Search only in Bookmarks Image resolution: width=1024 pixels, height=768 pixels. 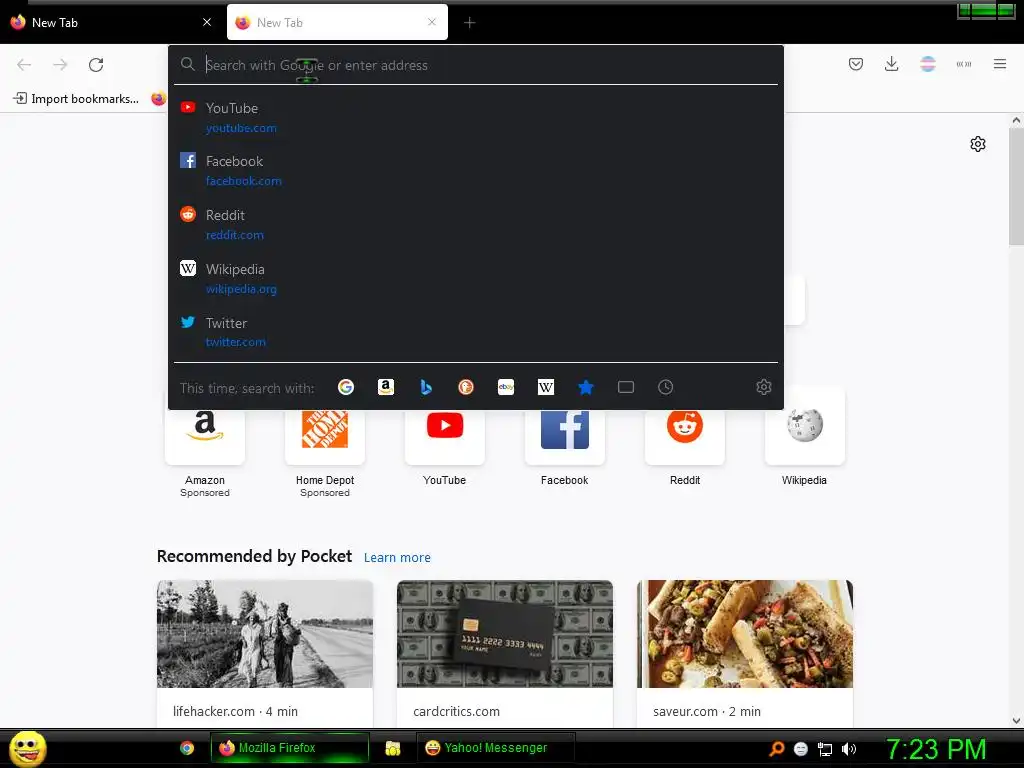[x=586, y=387]
